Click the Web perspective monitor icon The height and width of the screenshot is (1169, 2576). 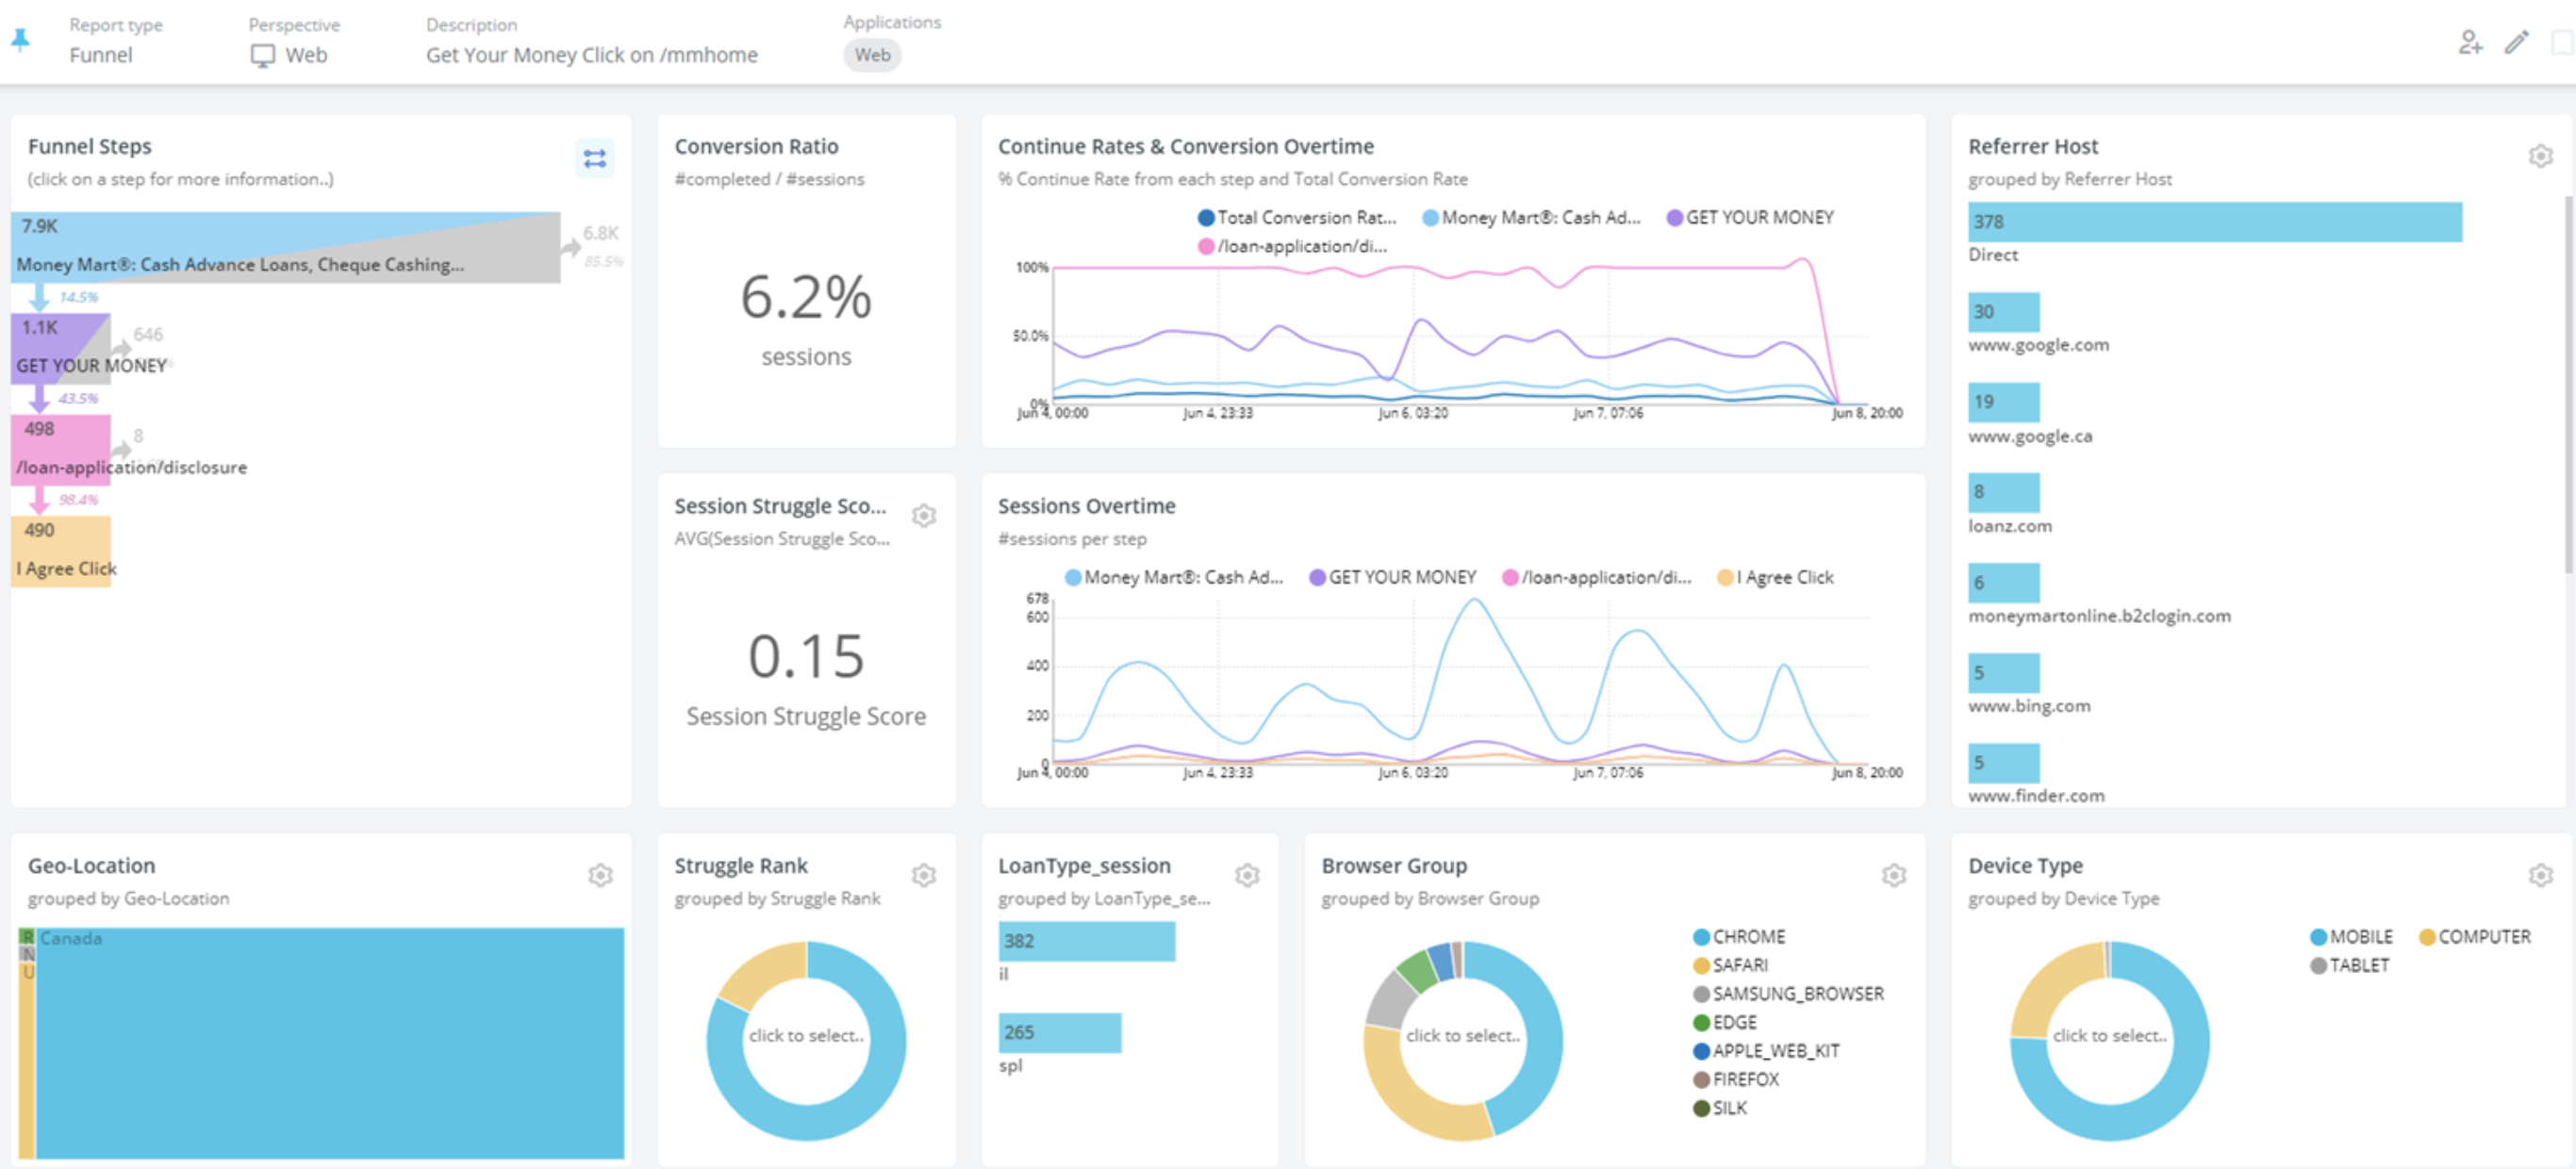tap(262, 56)
